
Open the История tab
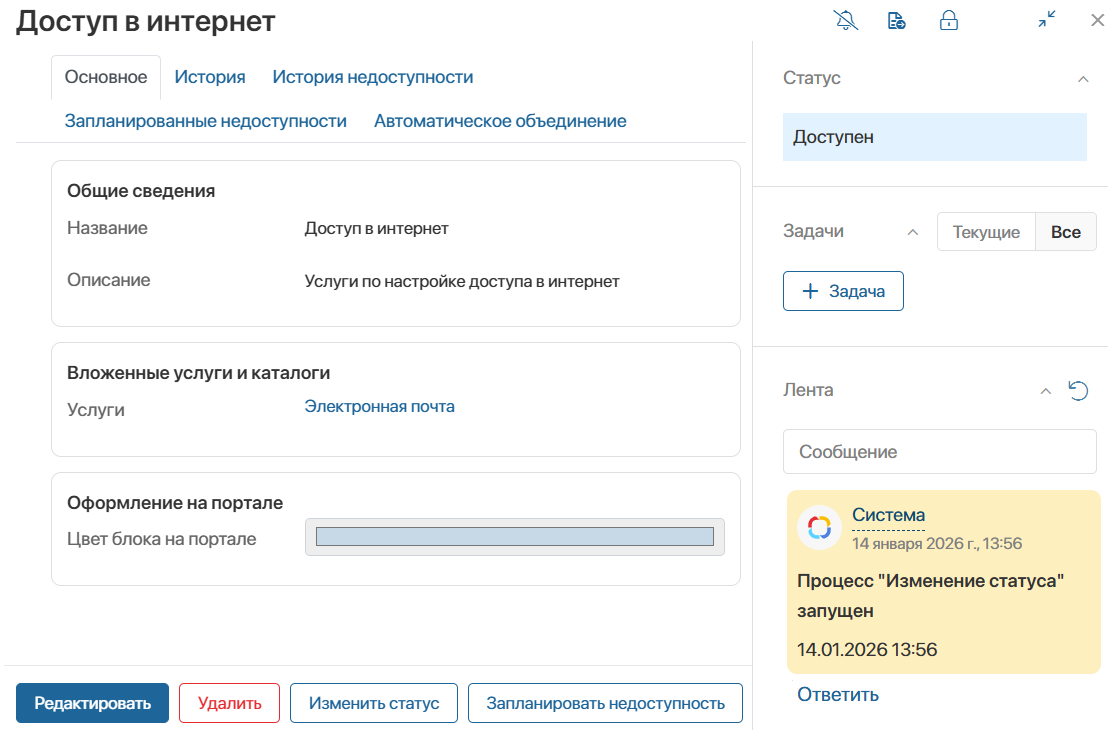(210, 77)
